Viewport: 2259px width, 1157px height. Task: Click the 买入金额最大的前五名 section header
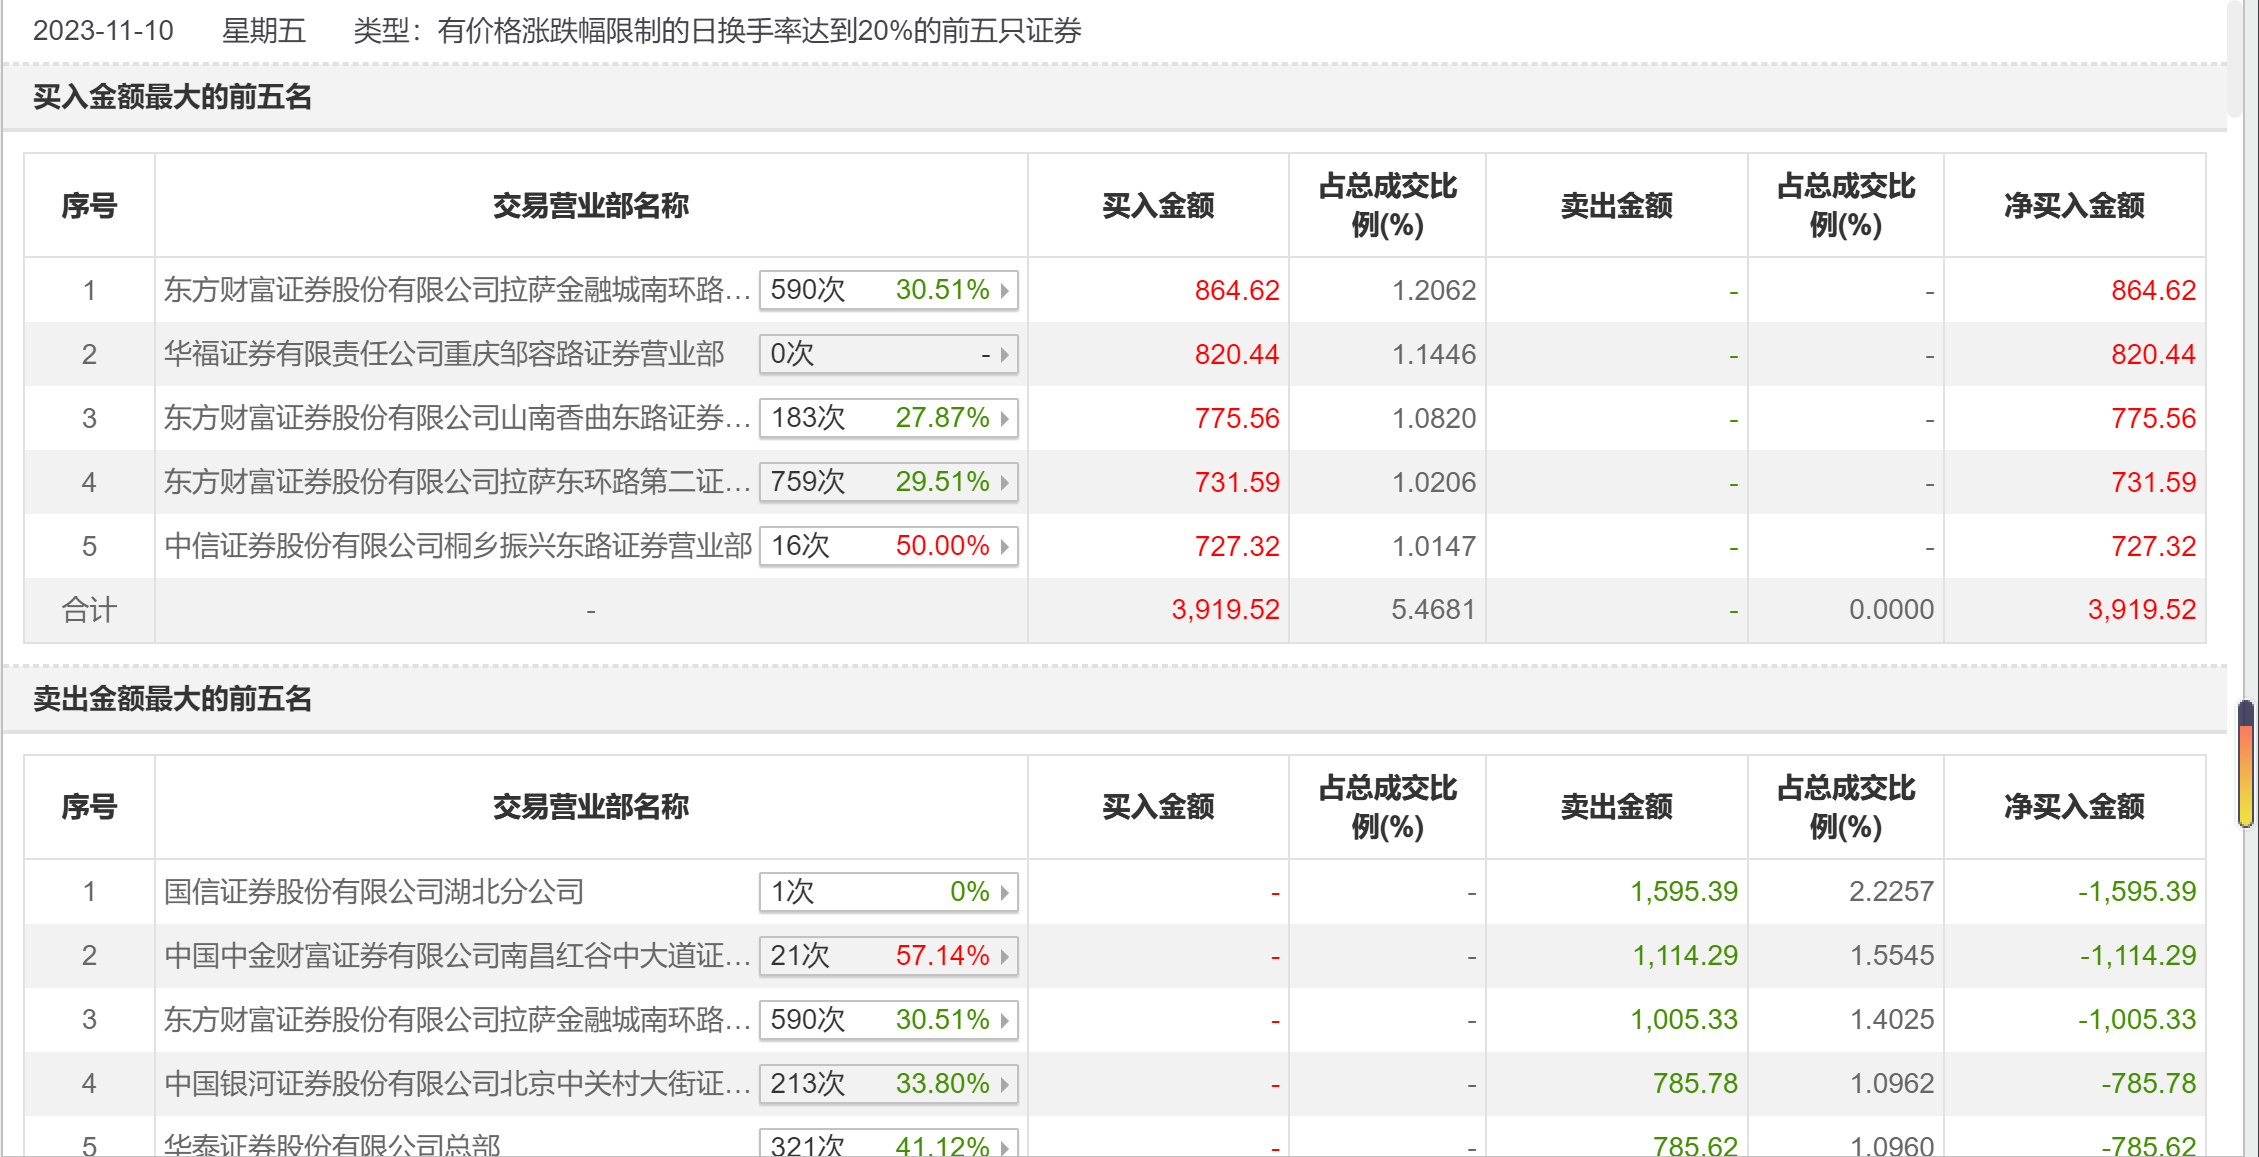[x=172, y=97]
